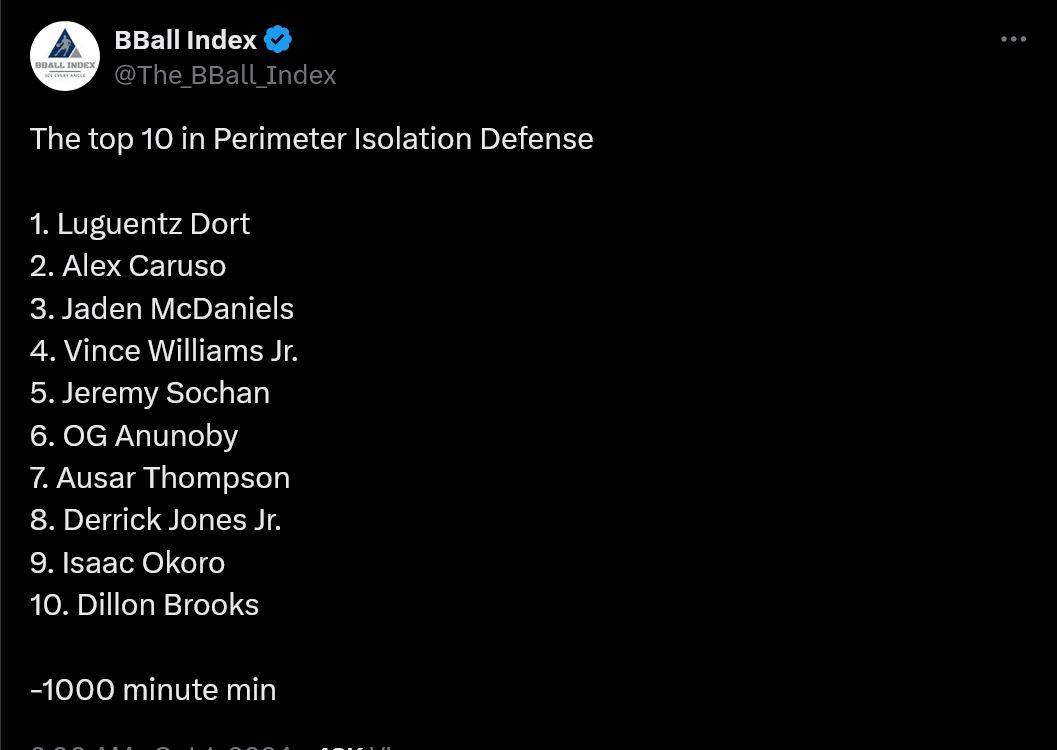Open the BBall Index profile avatar
1057x750 pixels.
pyautogui.click(x=65, y=56)
